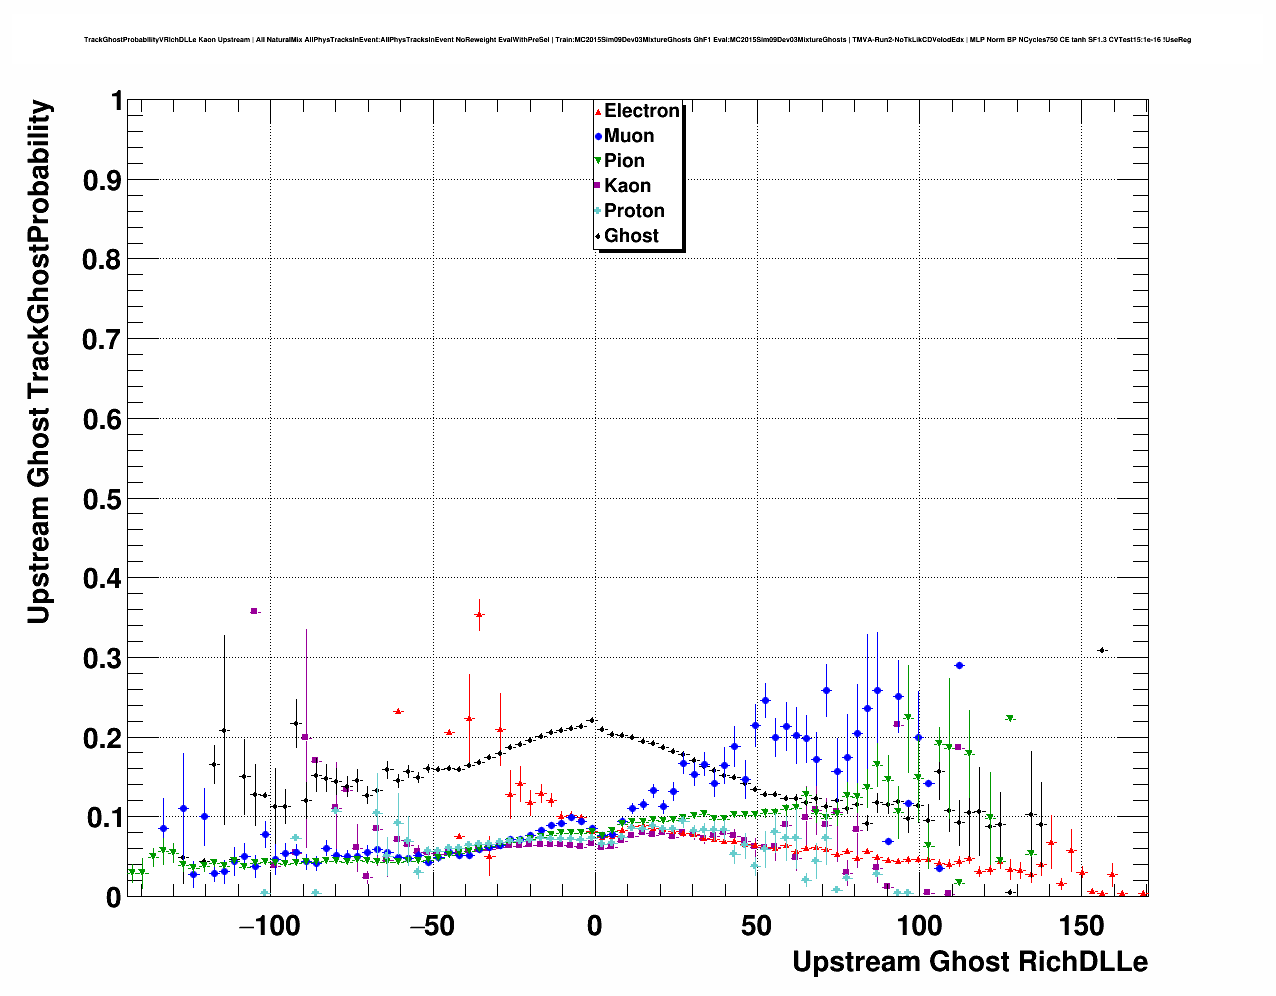The width and height of the screenshot is (1276, 996).
Task: Select the 'Ghost' legend label text
Action: tap(631, 236)
